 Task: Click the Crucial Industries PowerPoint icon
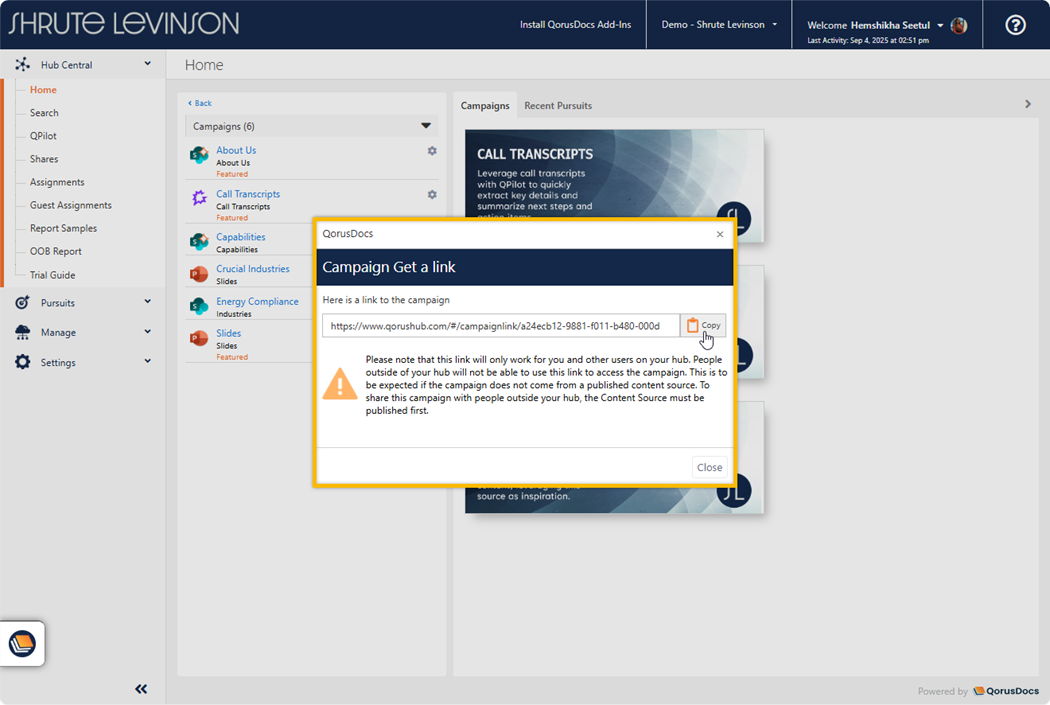(x=199, y=274)
